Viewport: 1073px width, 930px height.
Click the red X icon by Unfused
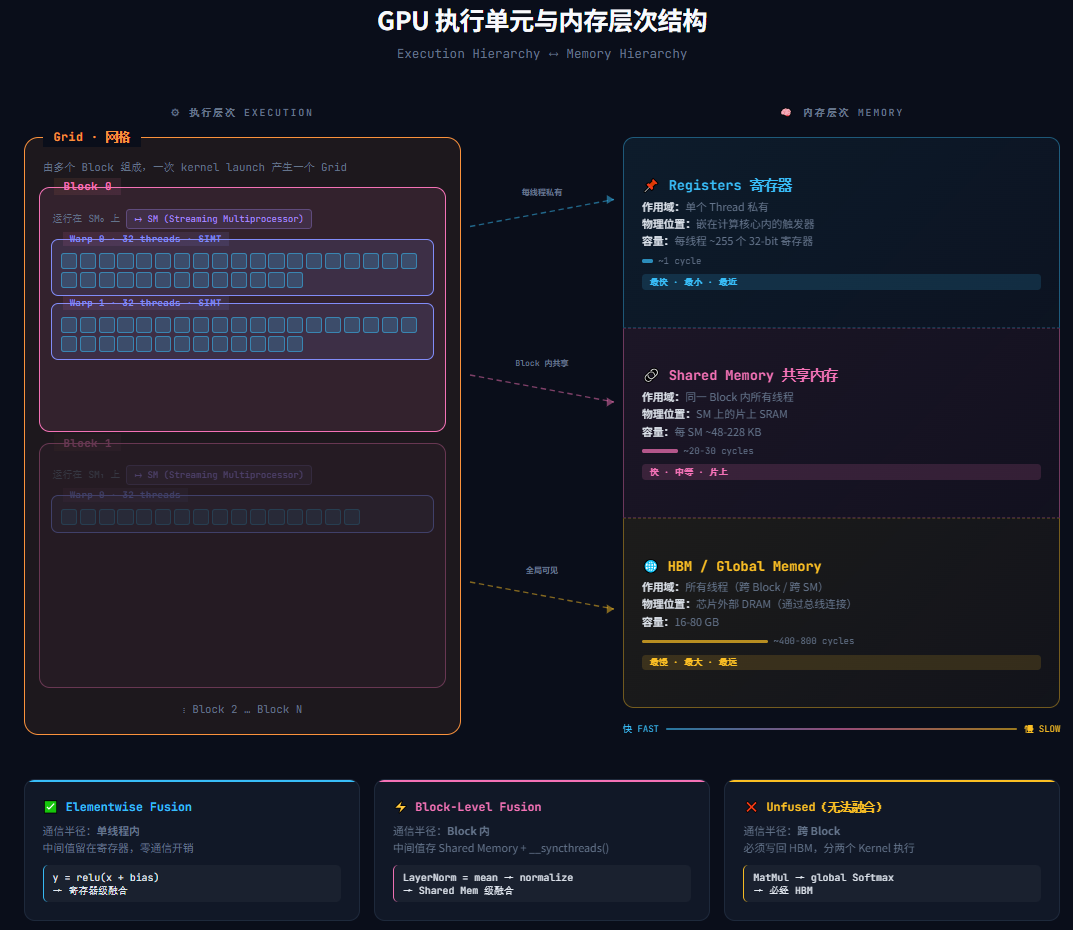click(x=751, y=807)
